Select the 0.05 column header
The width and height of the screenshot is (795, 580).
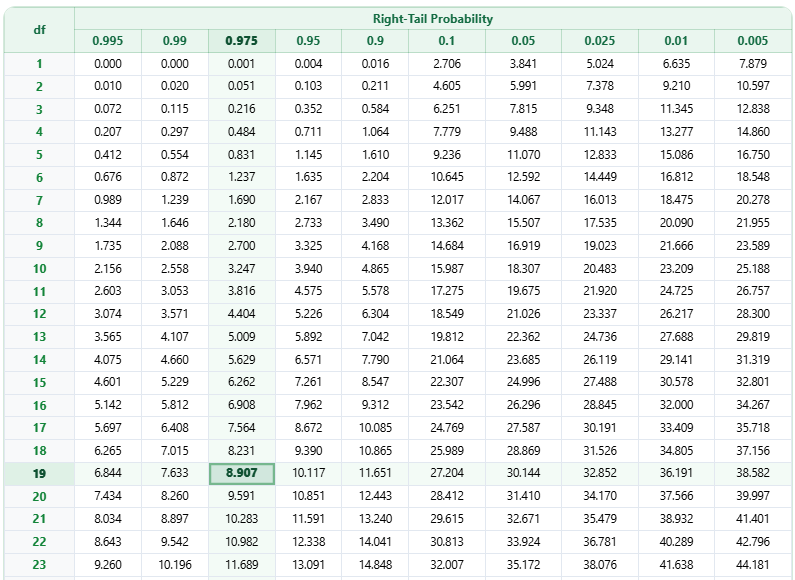523,41
